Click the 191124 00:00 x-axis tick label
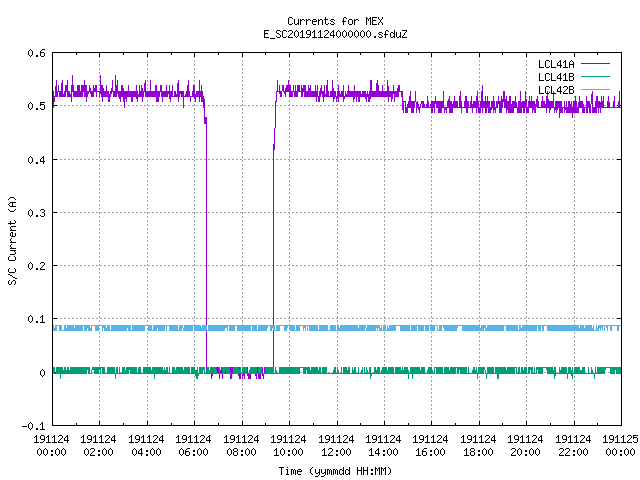The image size is (640, 480). click(x=51, y=445)
